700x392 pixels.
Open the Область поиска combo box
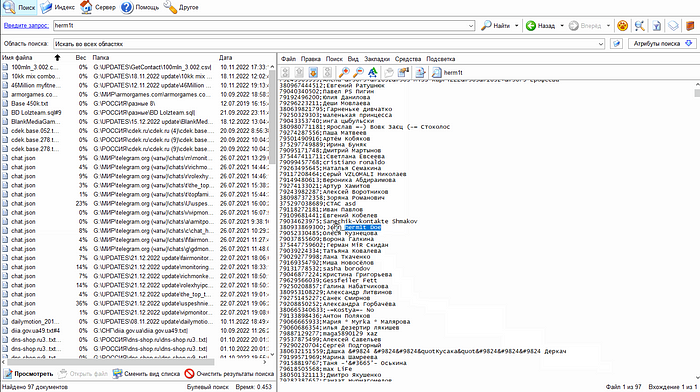tap(329, 44)
